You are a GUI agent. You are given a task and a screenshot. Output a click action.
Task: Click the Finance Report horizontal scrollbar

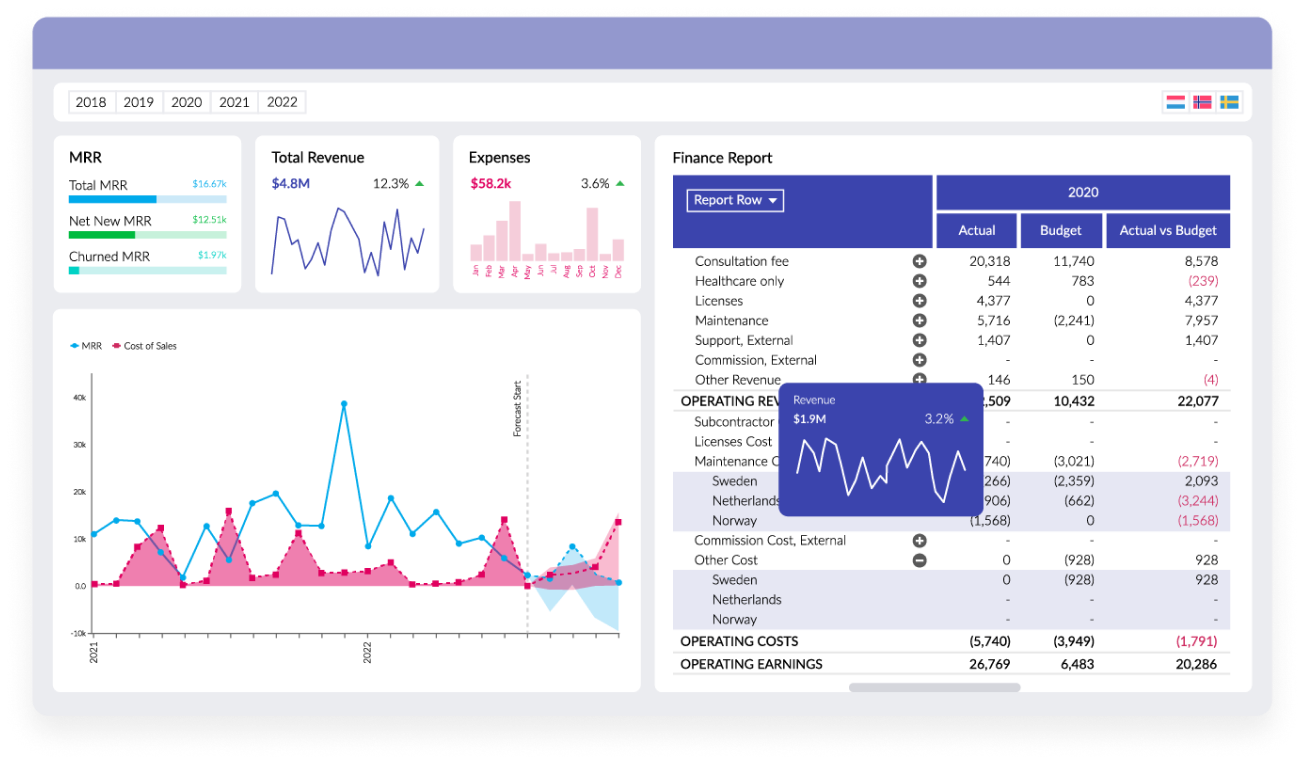[x=935, y=687]
